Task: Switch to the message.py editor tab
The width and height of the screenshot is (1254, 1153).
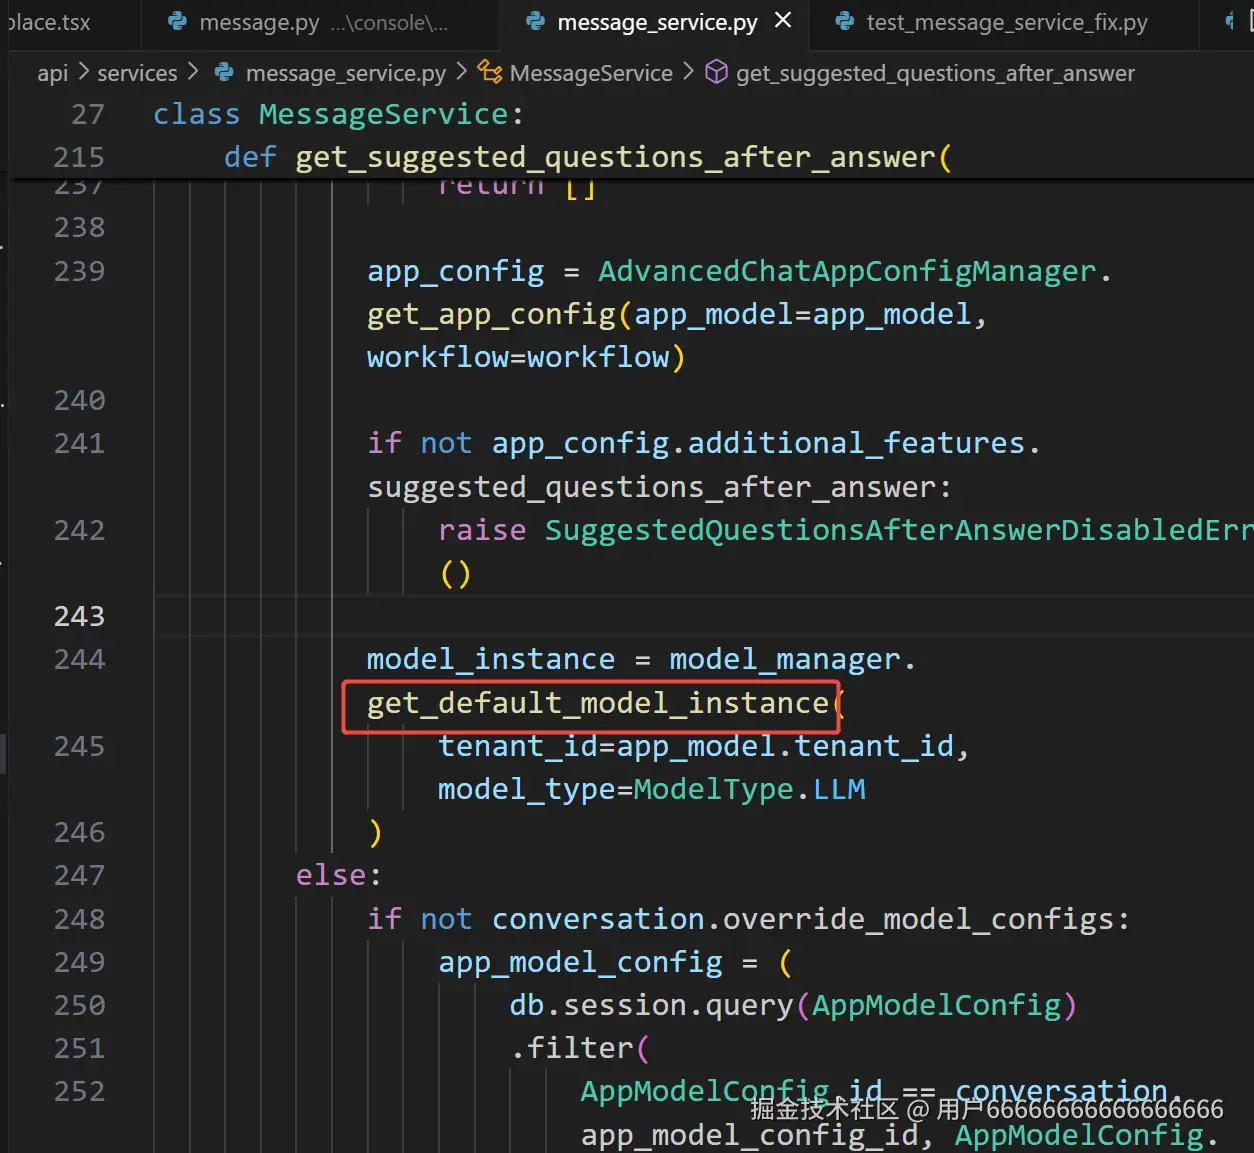Action: click(x=320, y=22)
